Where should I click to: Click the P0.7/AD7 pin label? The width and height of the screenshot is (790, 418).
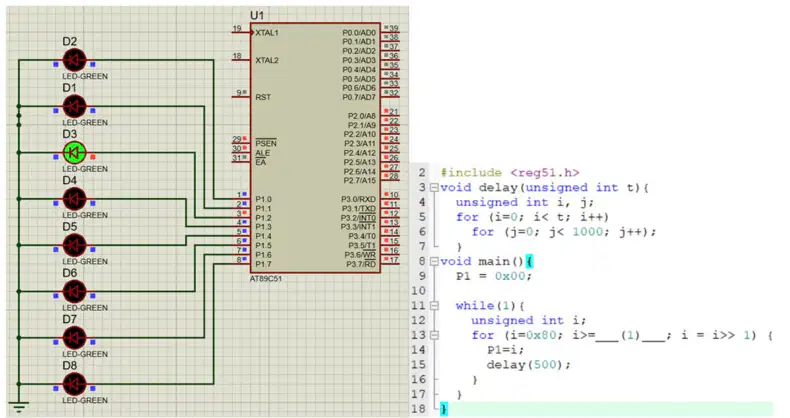pos(359,97)
